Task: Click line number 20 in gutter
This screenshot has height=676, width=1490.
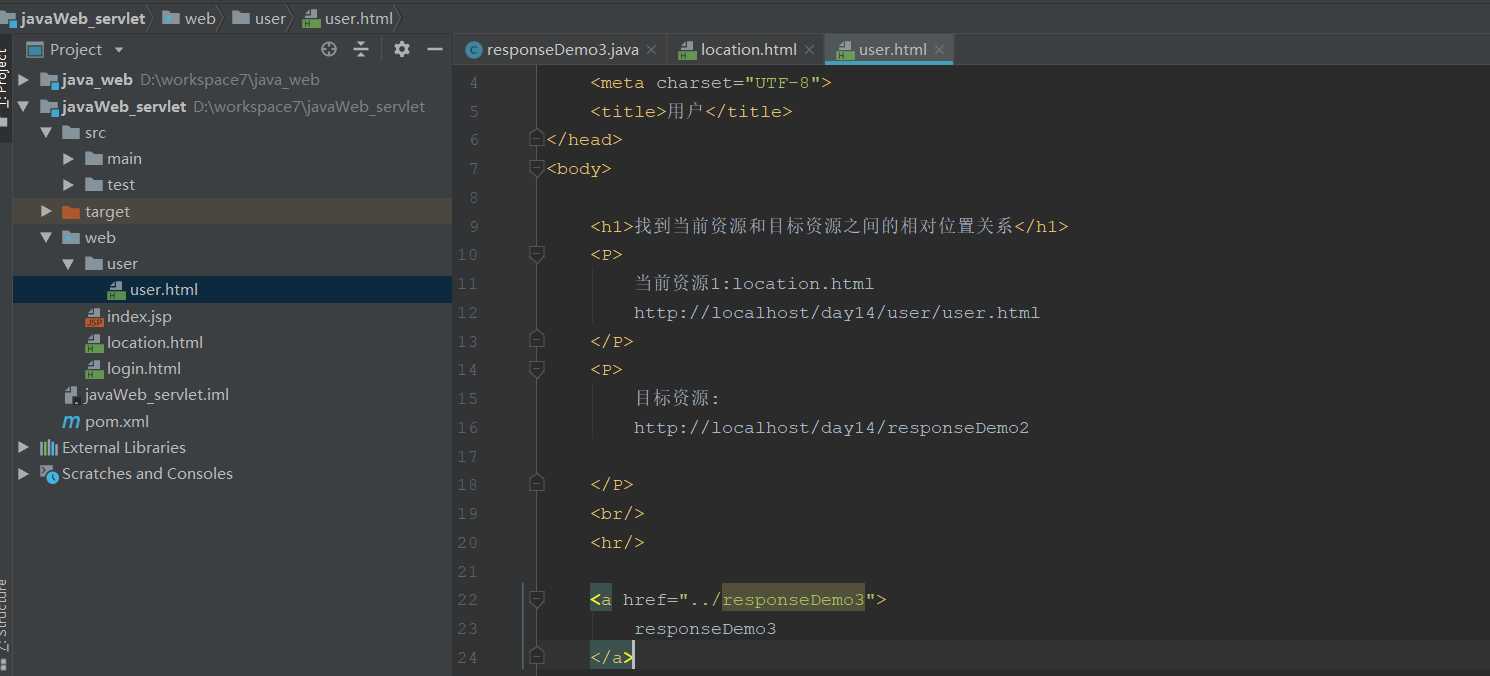Action: coord(467,543)
